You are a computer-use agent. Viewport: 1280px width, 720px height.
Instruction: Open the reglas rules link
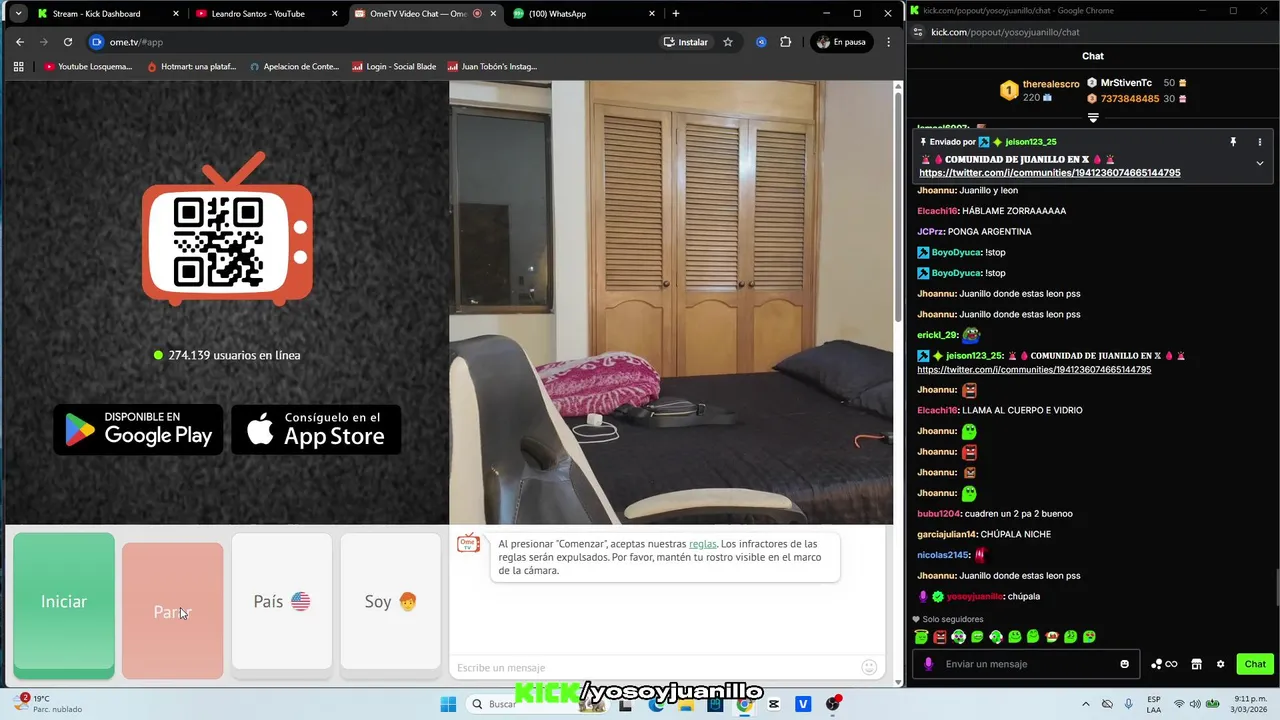(x=702, y=544)
